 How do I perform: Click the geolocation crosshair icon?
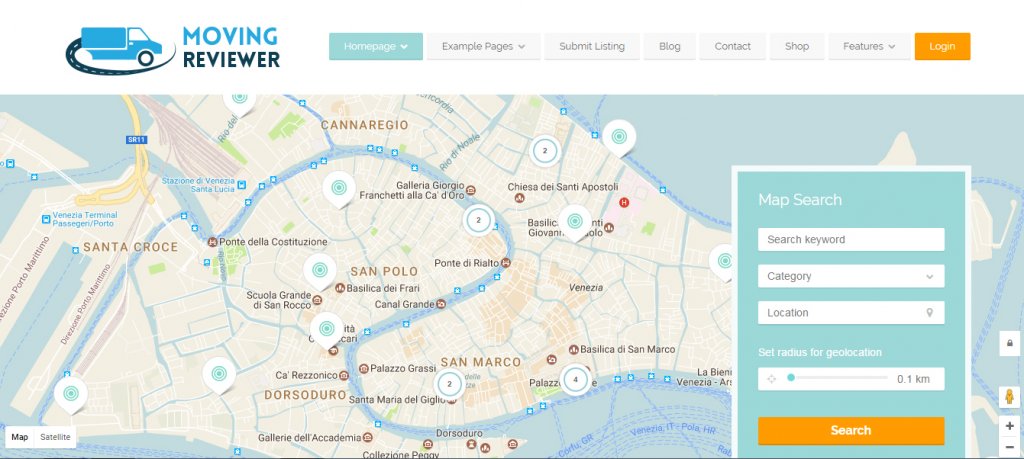[x=771, y=379]
